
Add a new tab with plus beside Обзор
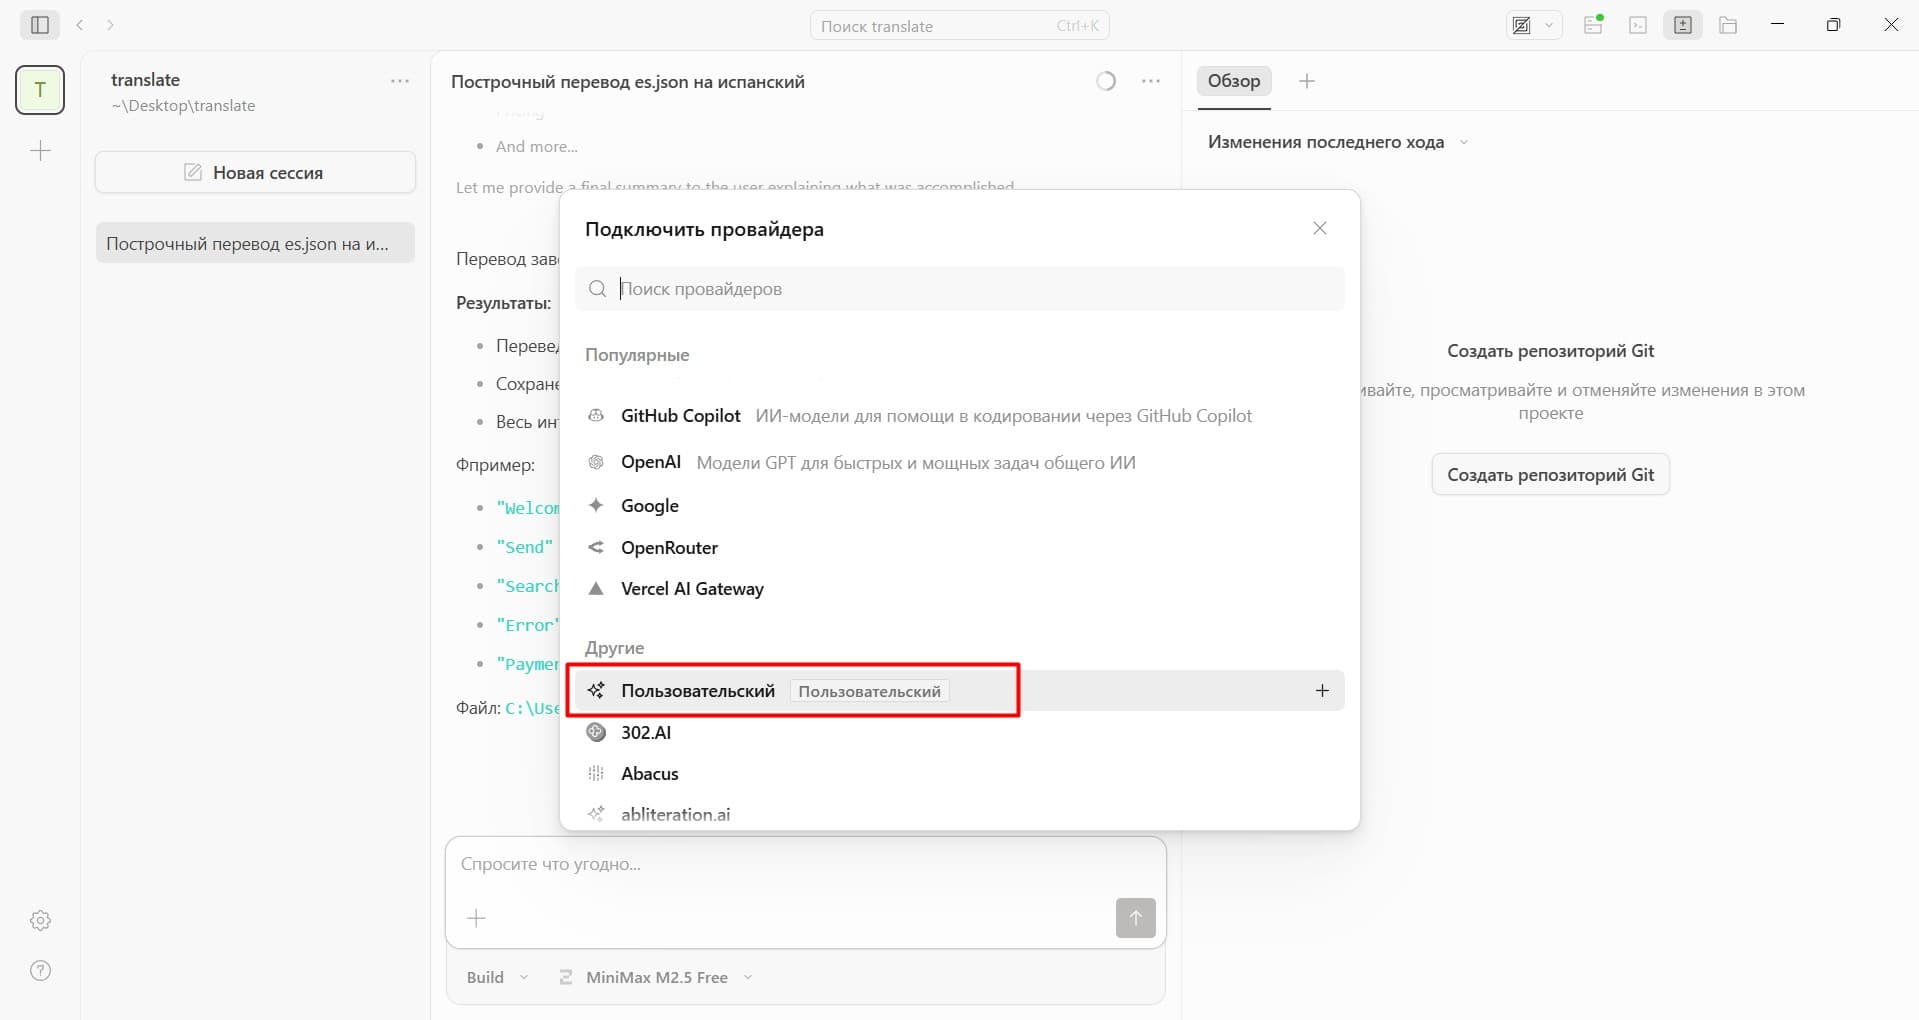(1307, 81)
